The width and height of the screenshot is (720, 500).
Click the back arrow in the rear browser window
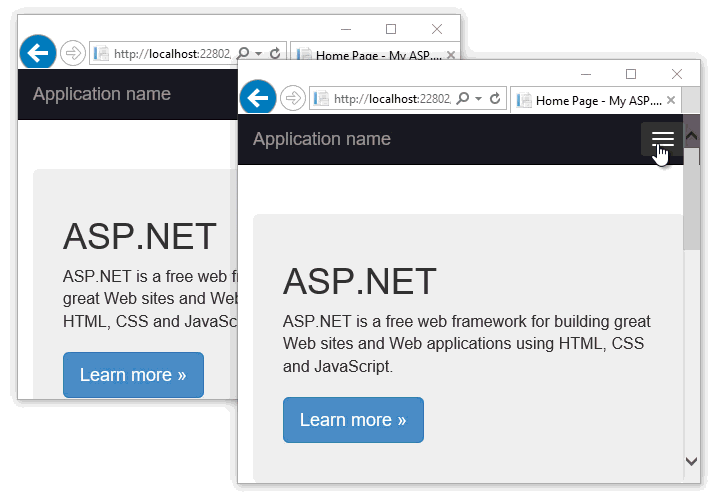(x=37, y=52)
